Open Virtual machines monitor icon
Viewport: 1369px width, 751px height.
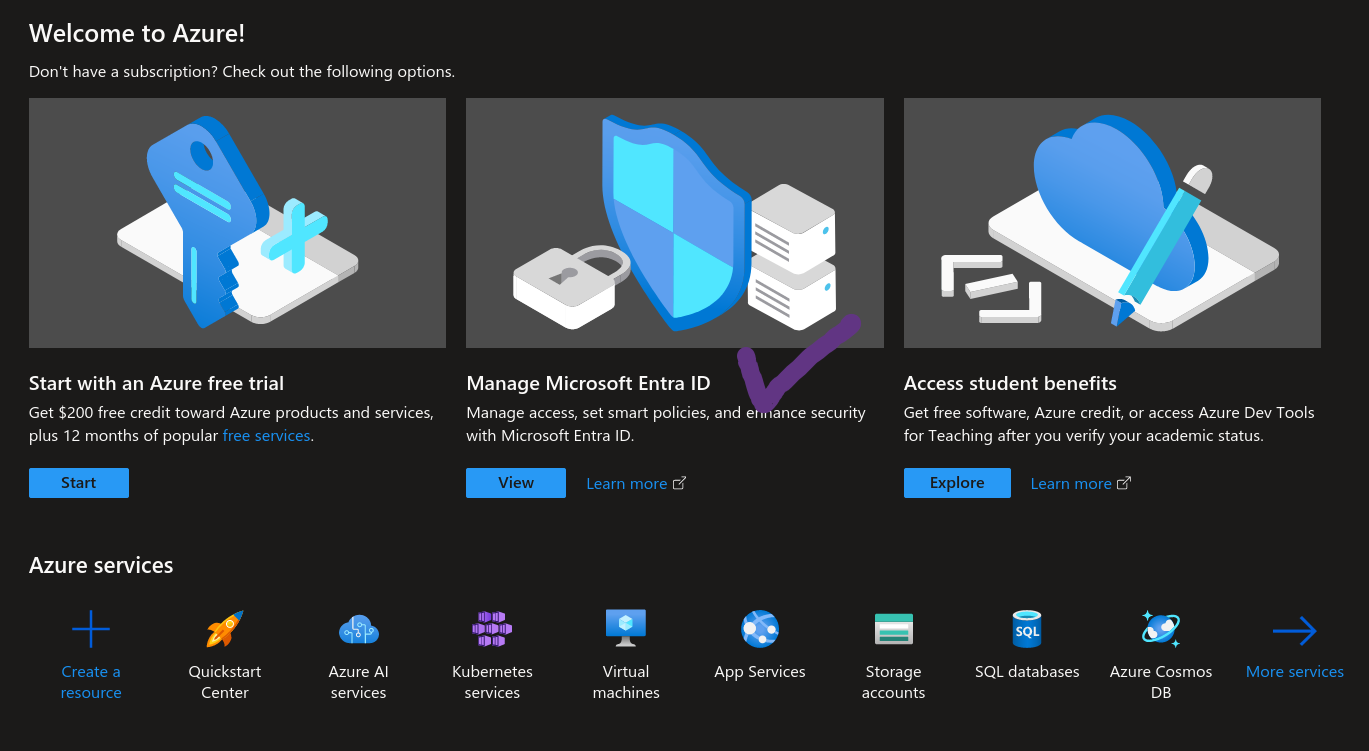pyautogui.click(x=626, y=628)
